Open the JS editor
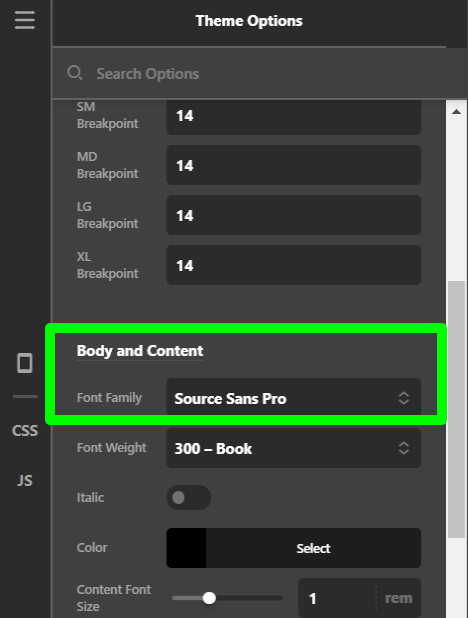Screen dimensions: 468x618 [25, 480]
